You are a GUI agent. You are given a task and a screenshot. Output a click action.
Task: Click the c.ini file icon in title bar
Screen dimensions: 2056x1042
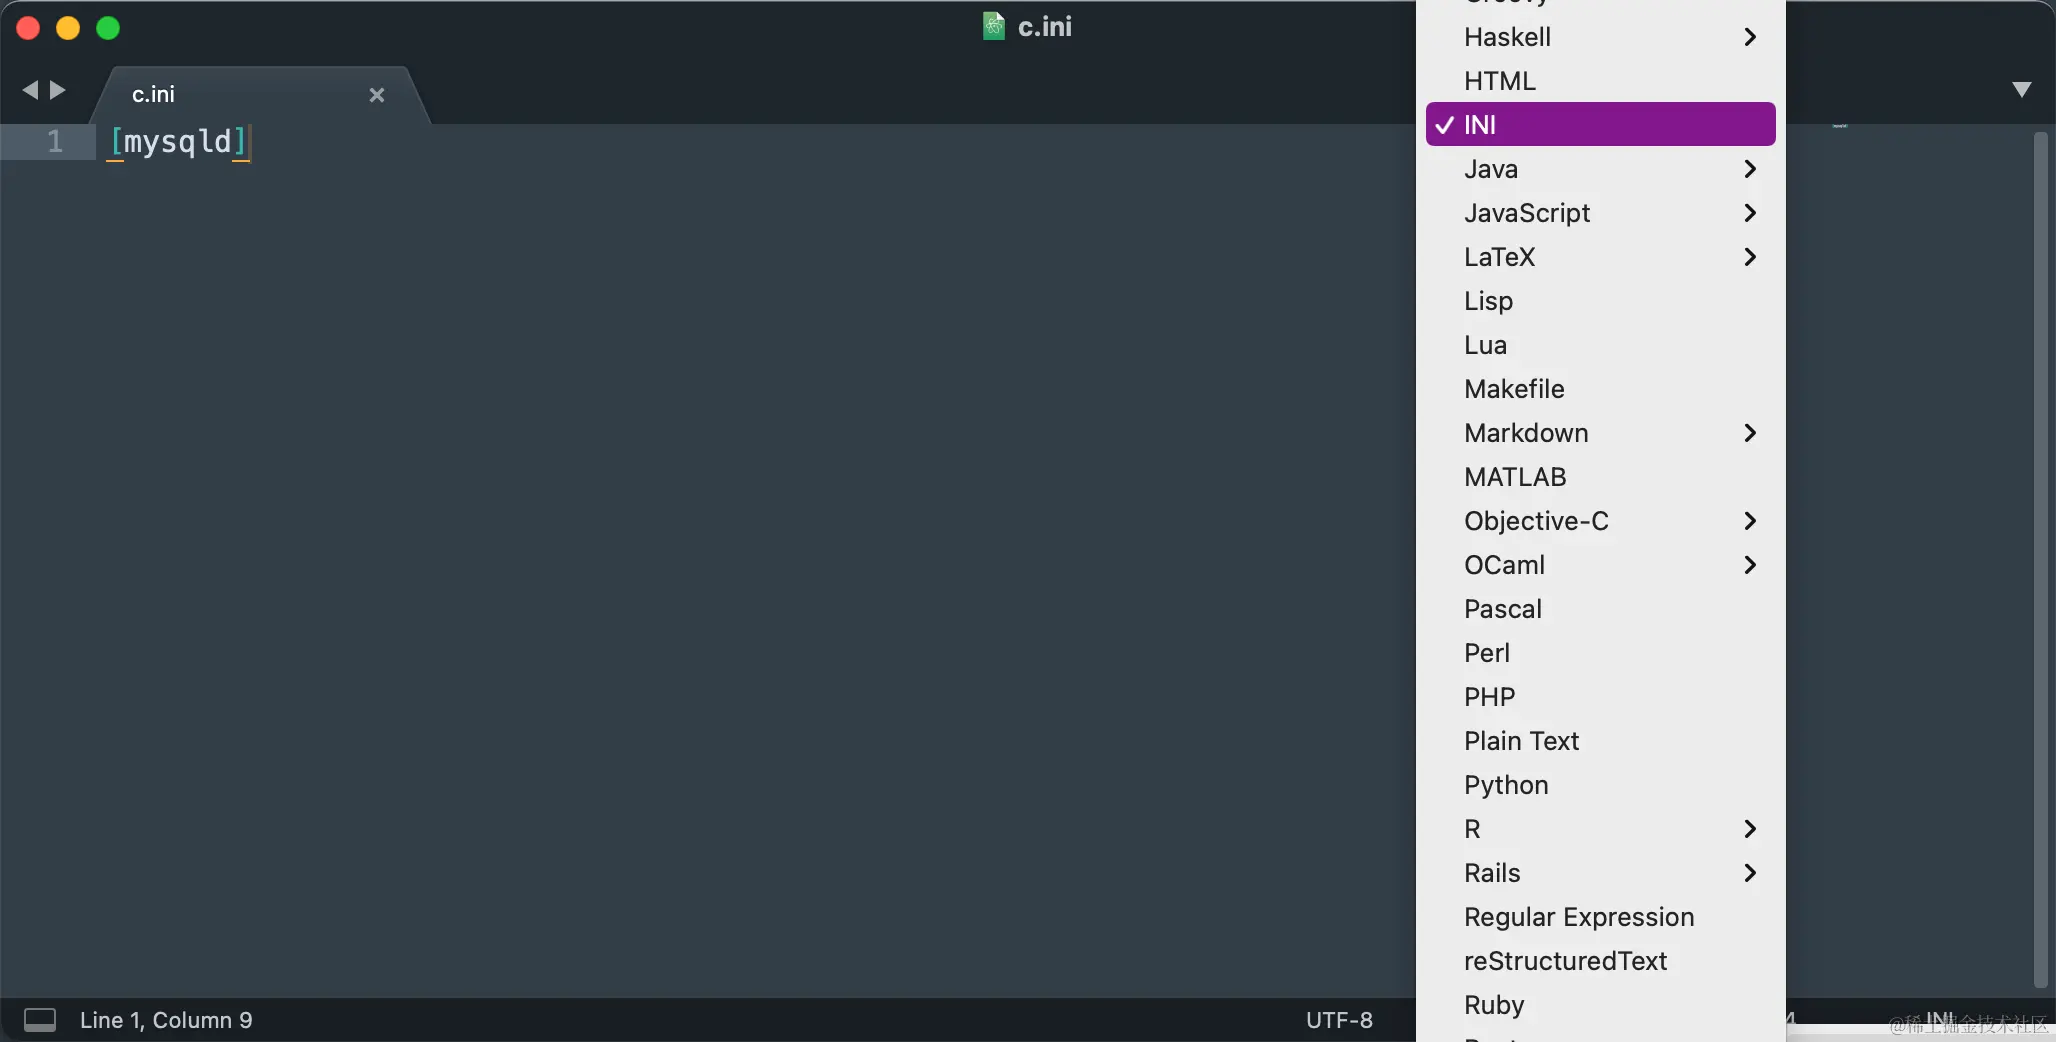[993, 26]
